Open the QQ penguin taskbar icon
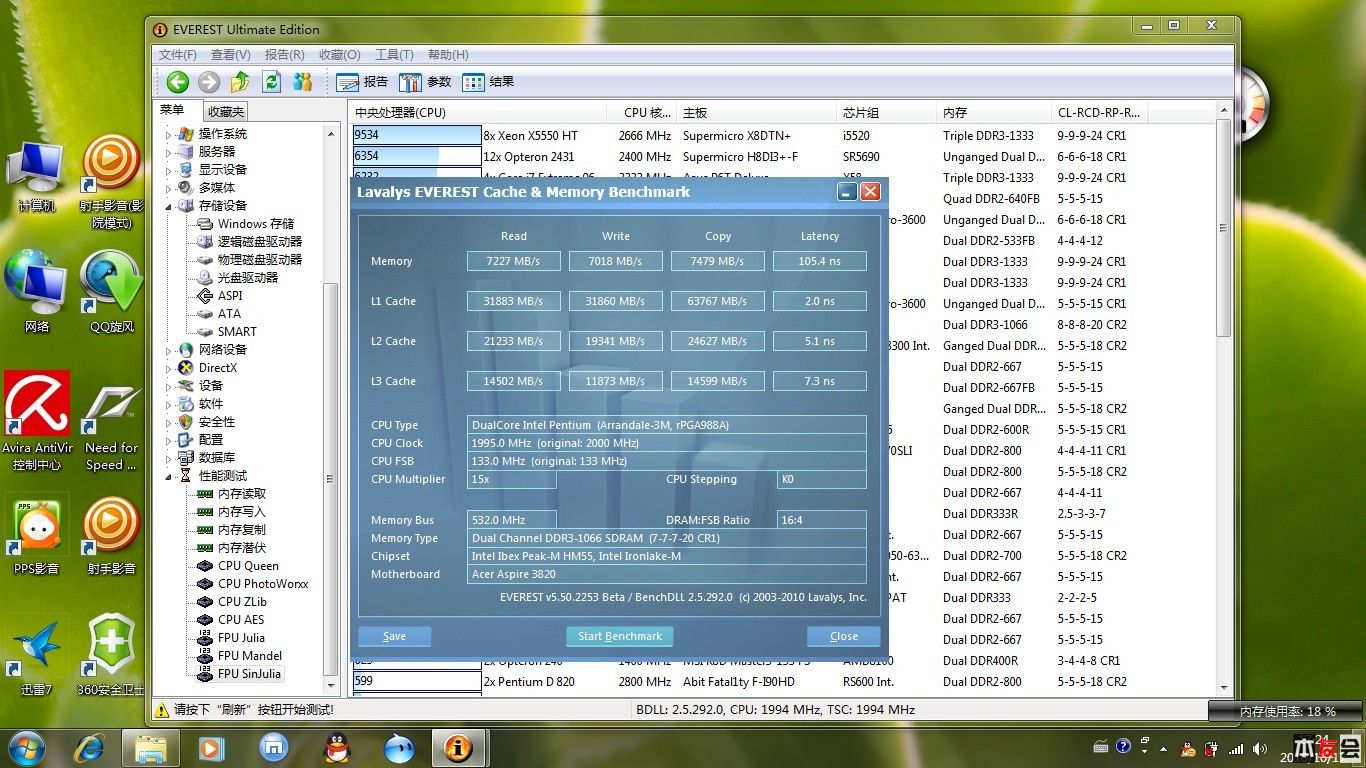 coord(337,747)
